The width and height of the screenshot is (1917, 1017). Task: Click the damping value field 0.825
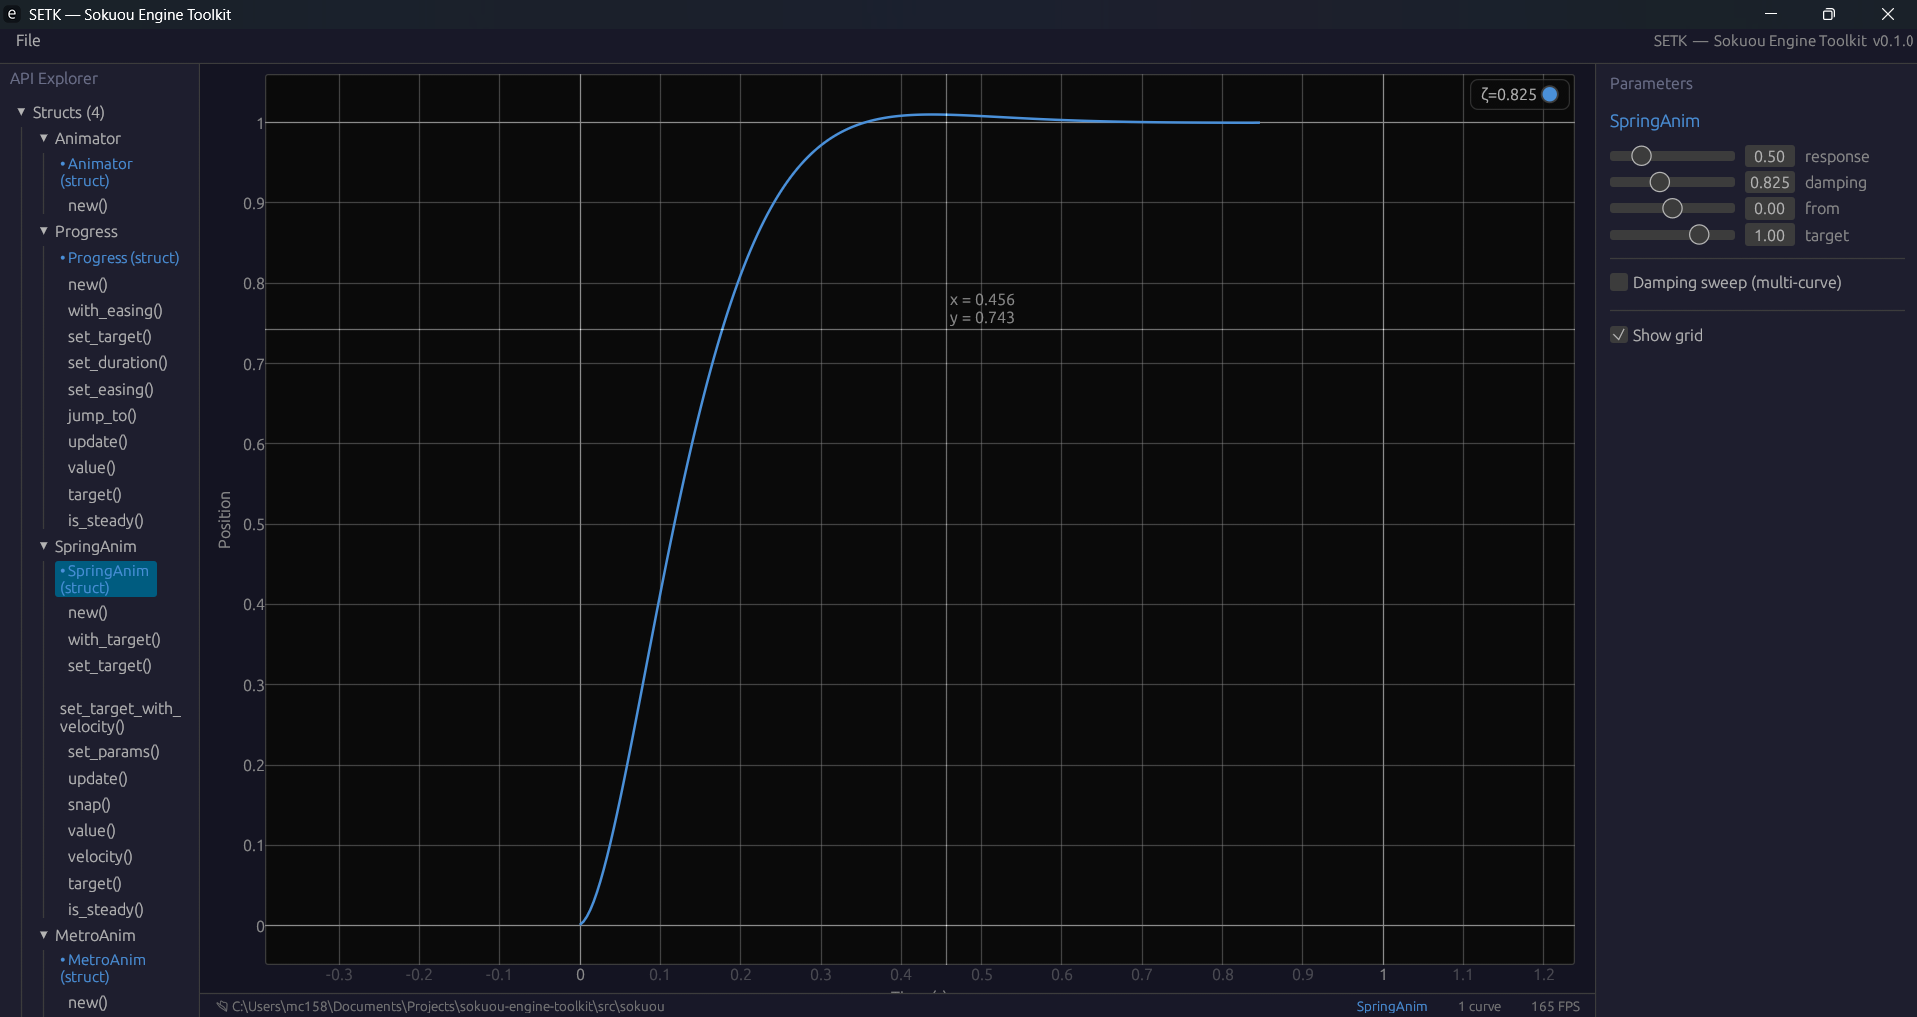tap(1769, 182)
